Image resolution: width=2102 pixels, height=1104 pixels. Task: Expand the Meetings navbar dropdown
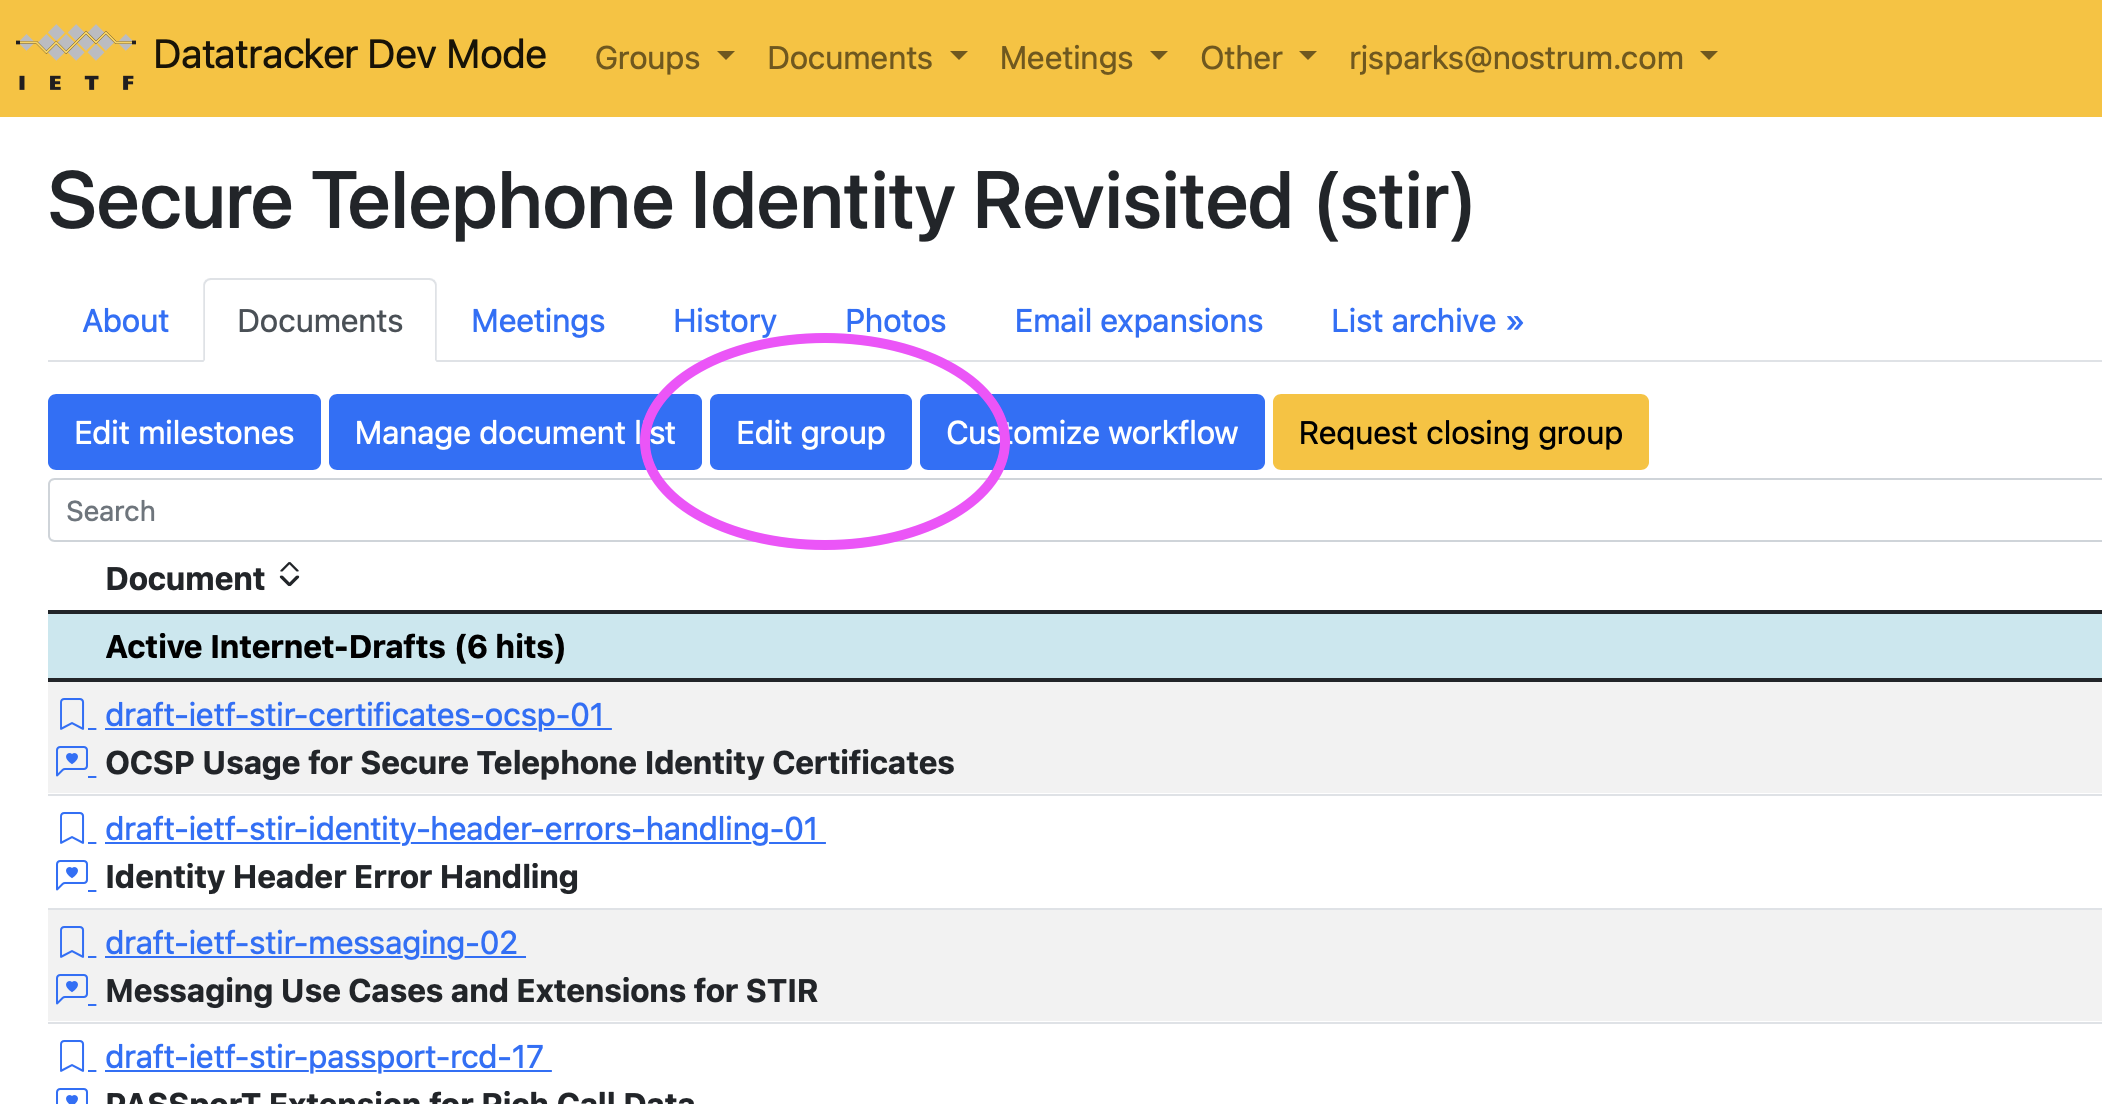[x=1083, y=58]
